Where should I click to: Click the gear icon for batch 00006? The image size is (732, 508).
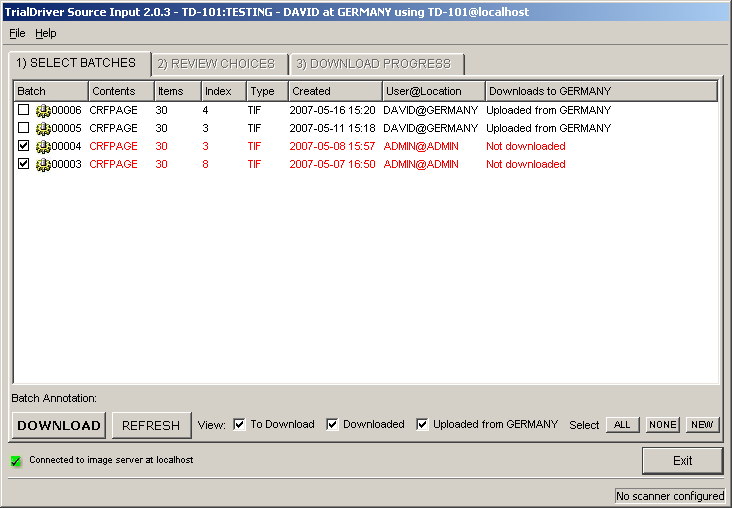click(x=43, y=111)
